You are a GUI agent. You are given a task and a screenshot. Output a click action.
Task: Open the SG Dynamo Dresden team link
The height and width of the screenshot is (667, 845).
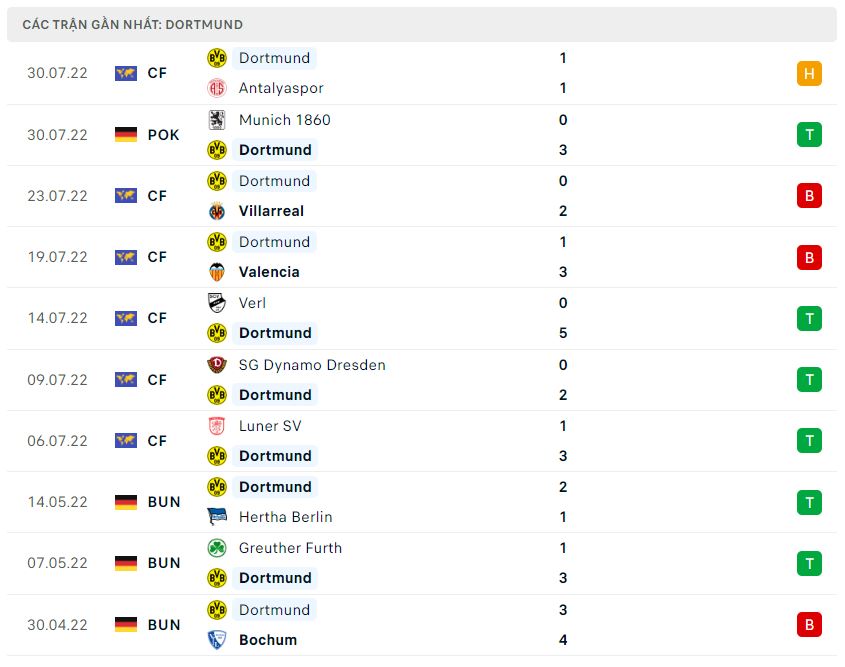pyautogui.click(x=312, y=365)
